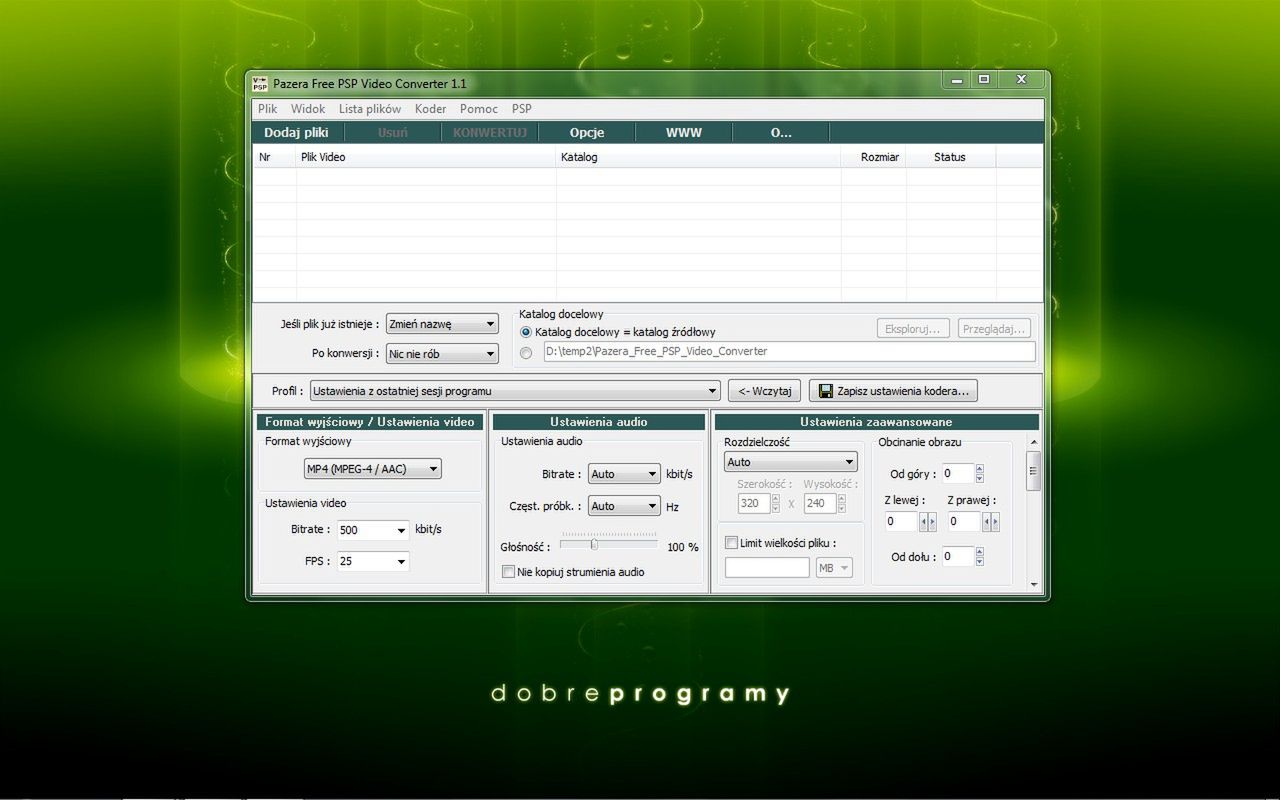Screen dimensions: 1280x800
Task: Click the Szerokość width field
Action: point(753,504)
